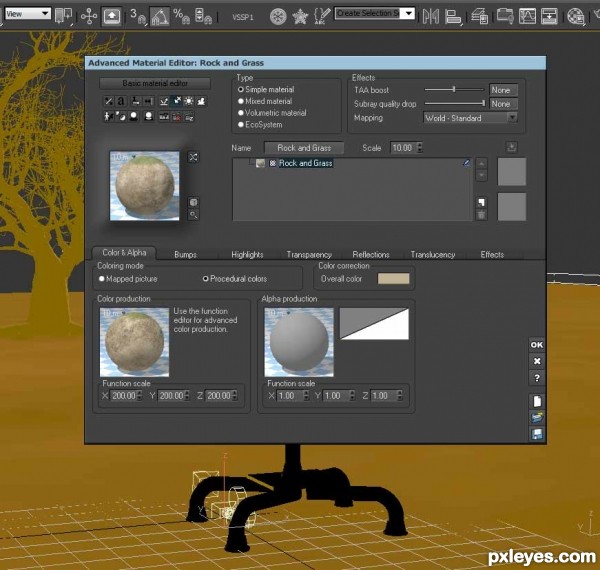Screen dimensions: 600x570
Task: Click the TAA boost slider handle
Action: pyautogui.click(x=454, y=89)
